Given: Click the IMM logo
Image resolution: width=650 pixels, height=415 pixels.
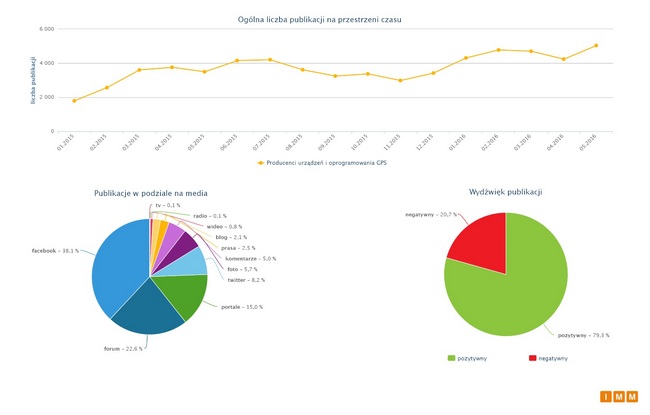Looking at the screenshot, I should coord(618,397).
